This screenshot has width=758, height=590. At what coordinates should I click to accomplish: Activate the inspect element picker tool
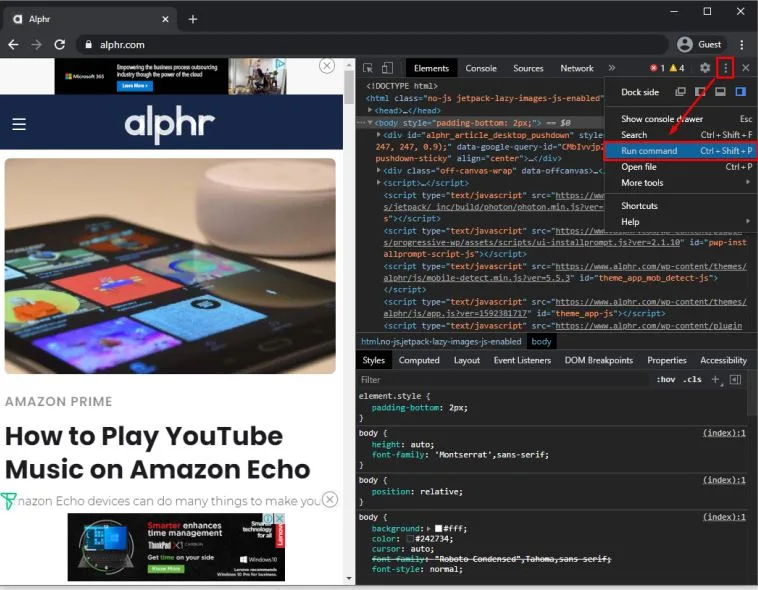[368, 68]
